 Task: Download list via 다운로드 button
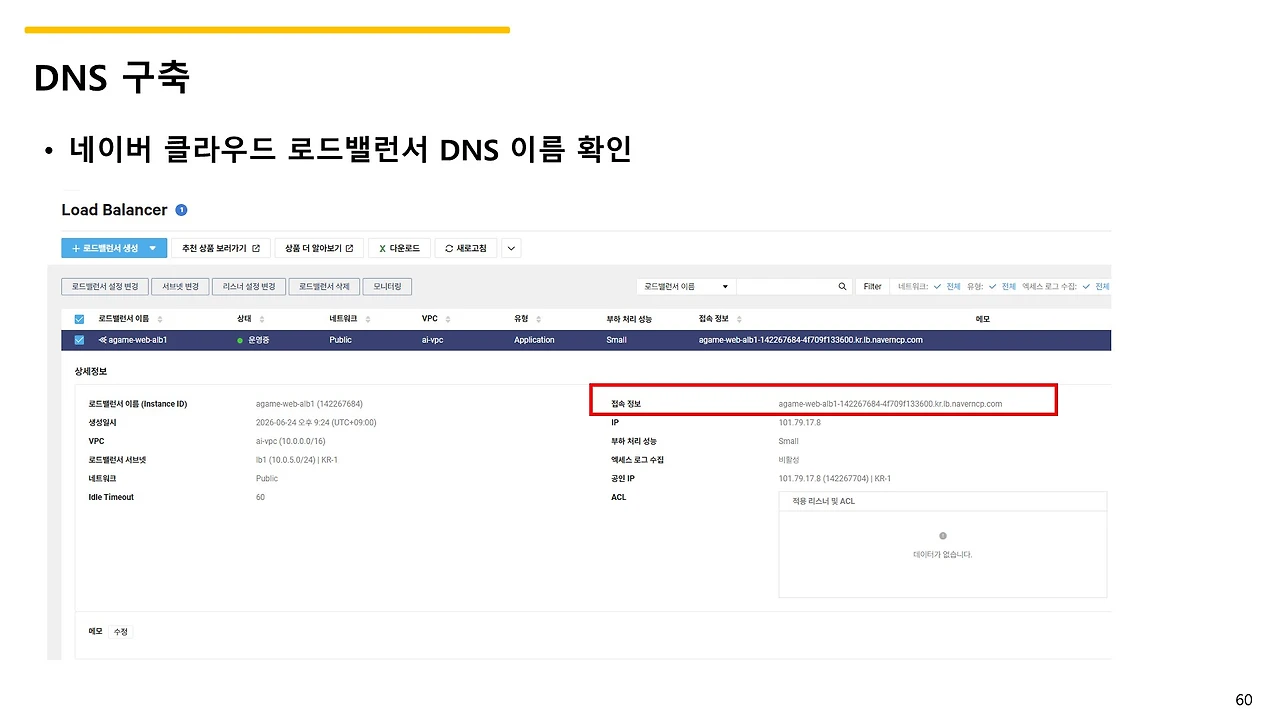click(x=399, y=248)
